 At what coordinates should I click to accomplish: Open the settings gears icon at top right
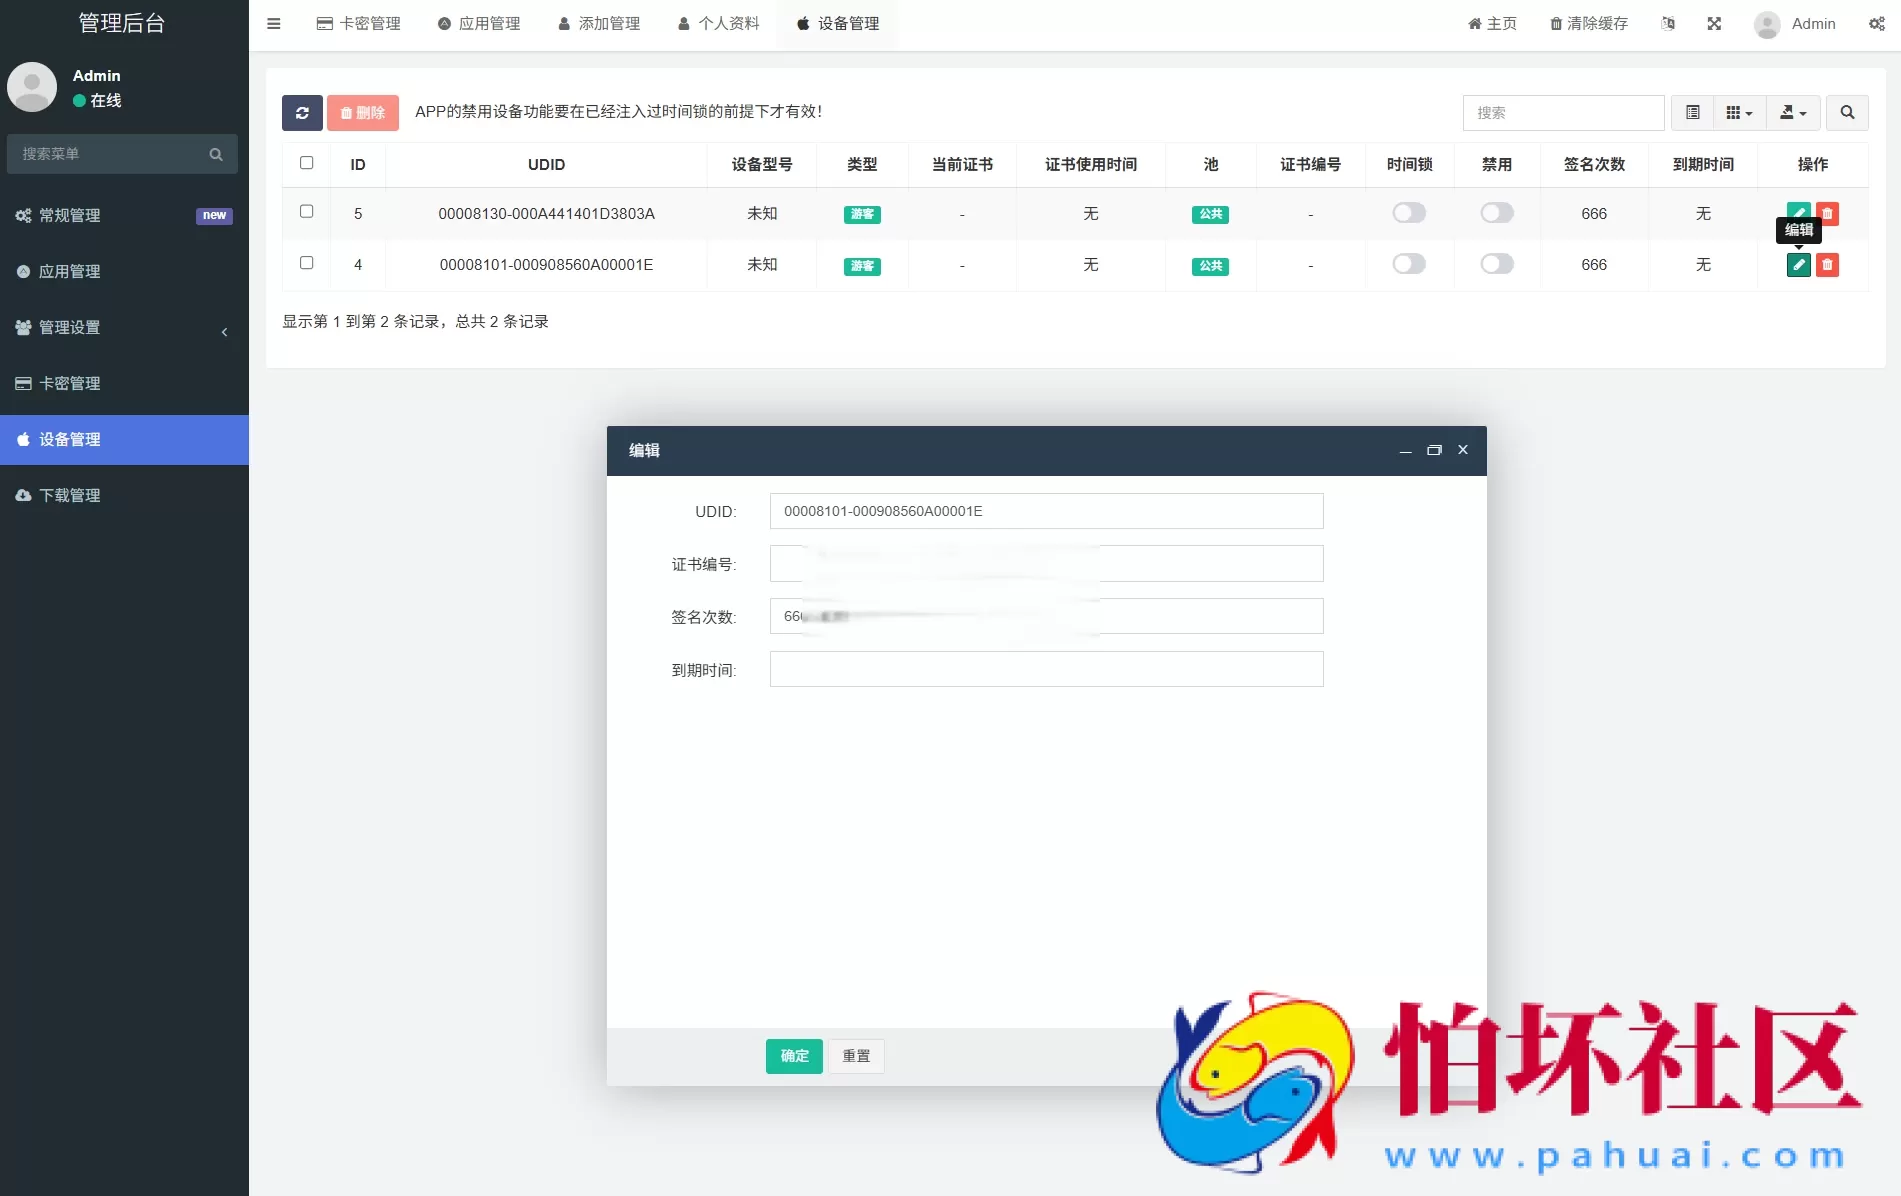1877,23
